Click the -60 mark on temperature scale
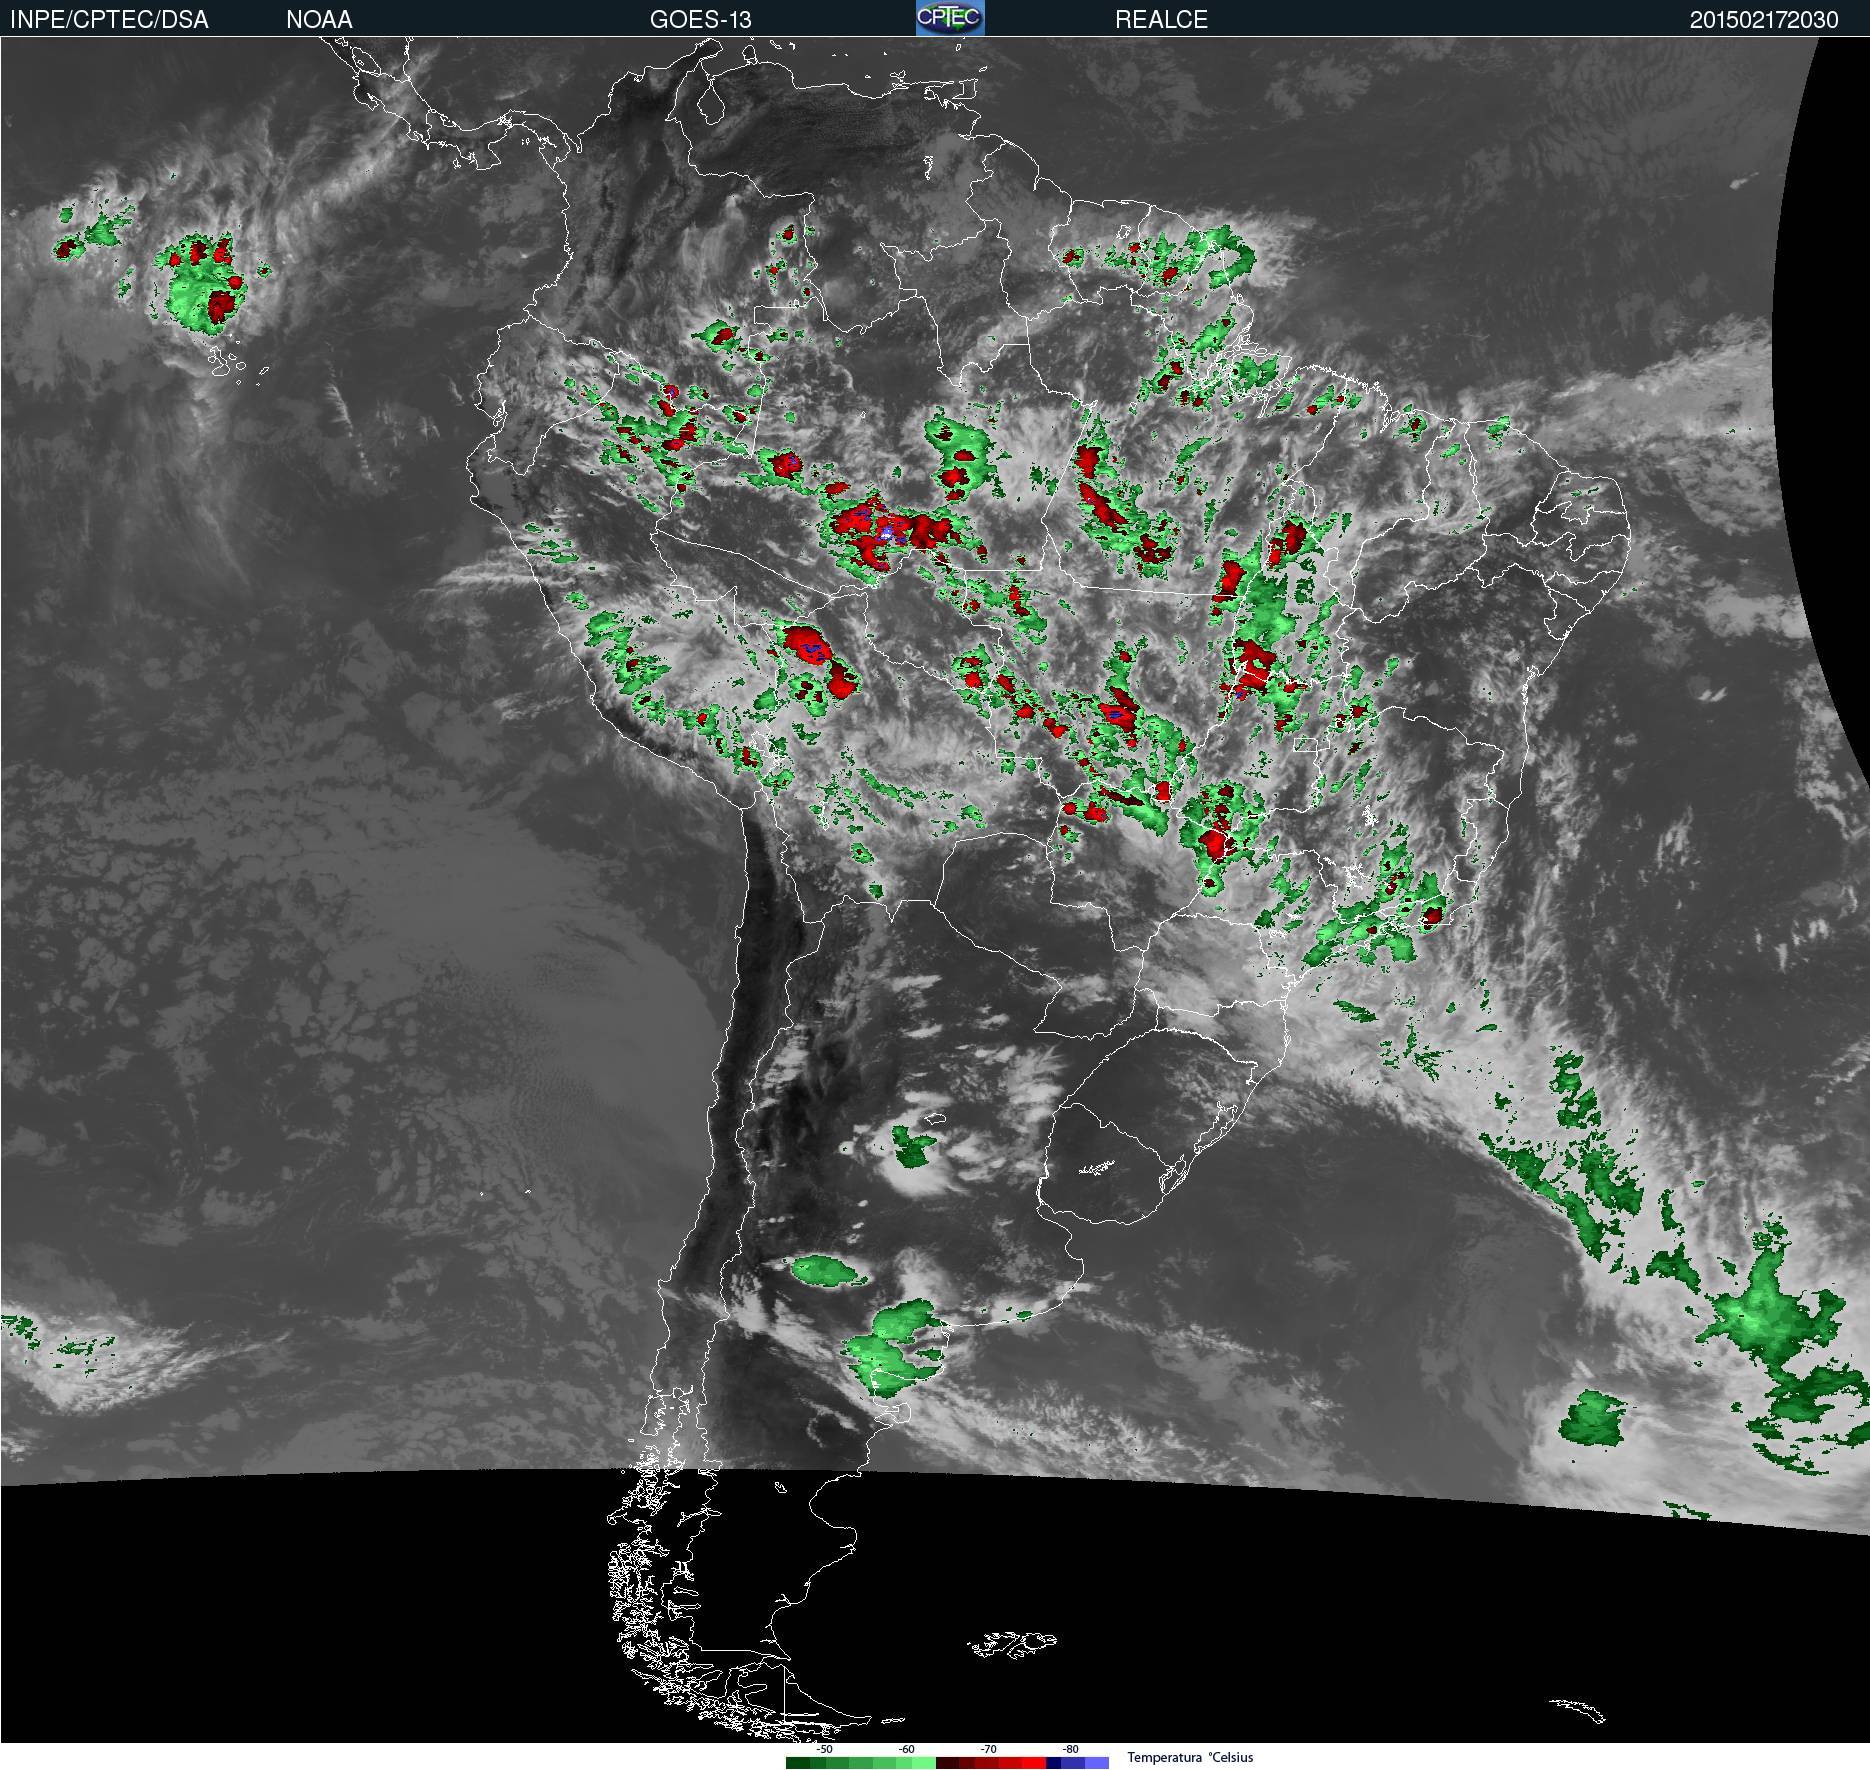This screenshot has width=1870, height=1770. [x=906, y=1750]
